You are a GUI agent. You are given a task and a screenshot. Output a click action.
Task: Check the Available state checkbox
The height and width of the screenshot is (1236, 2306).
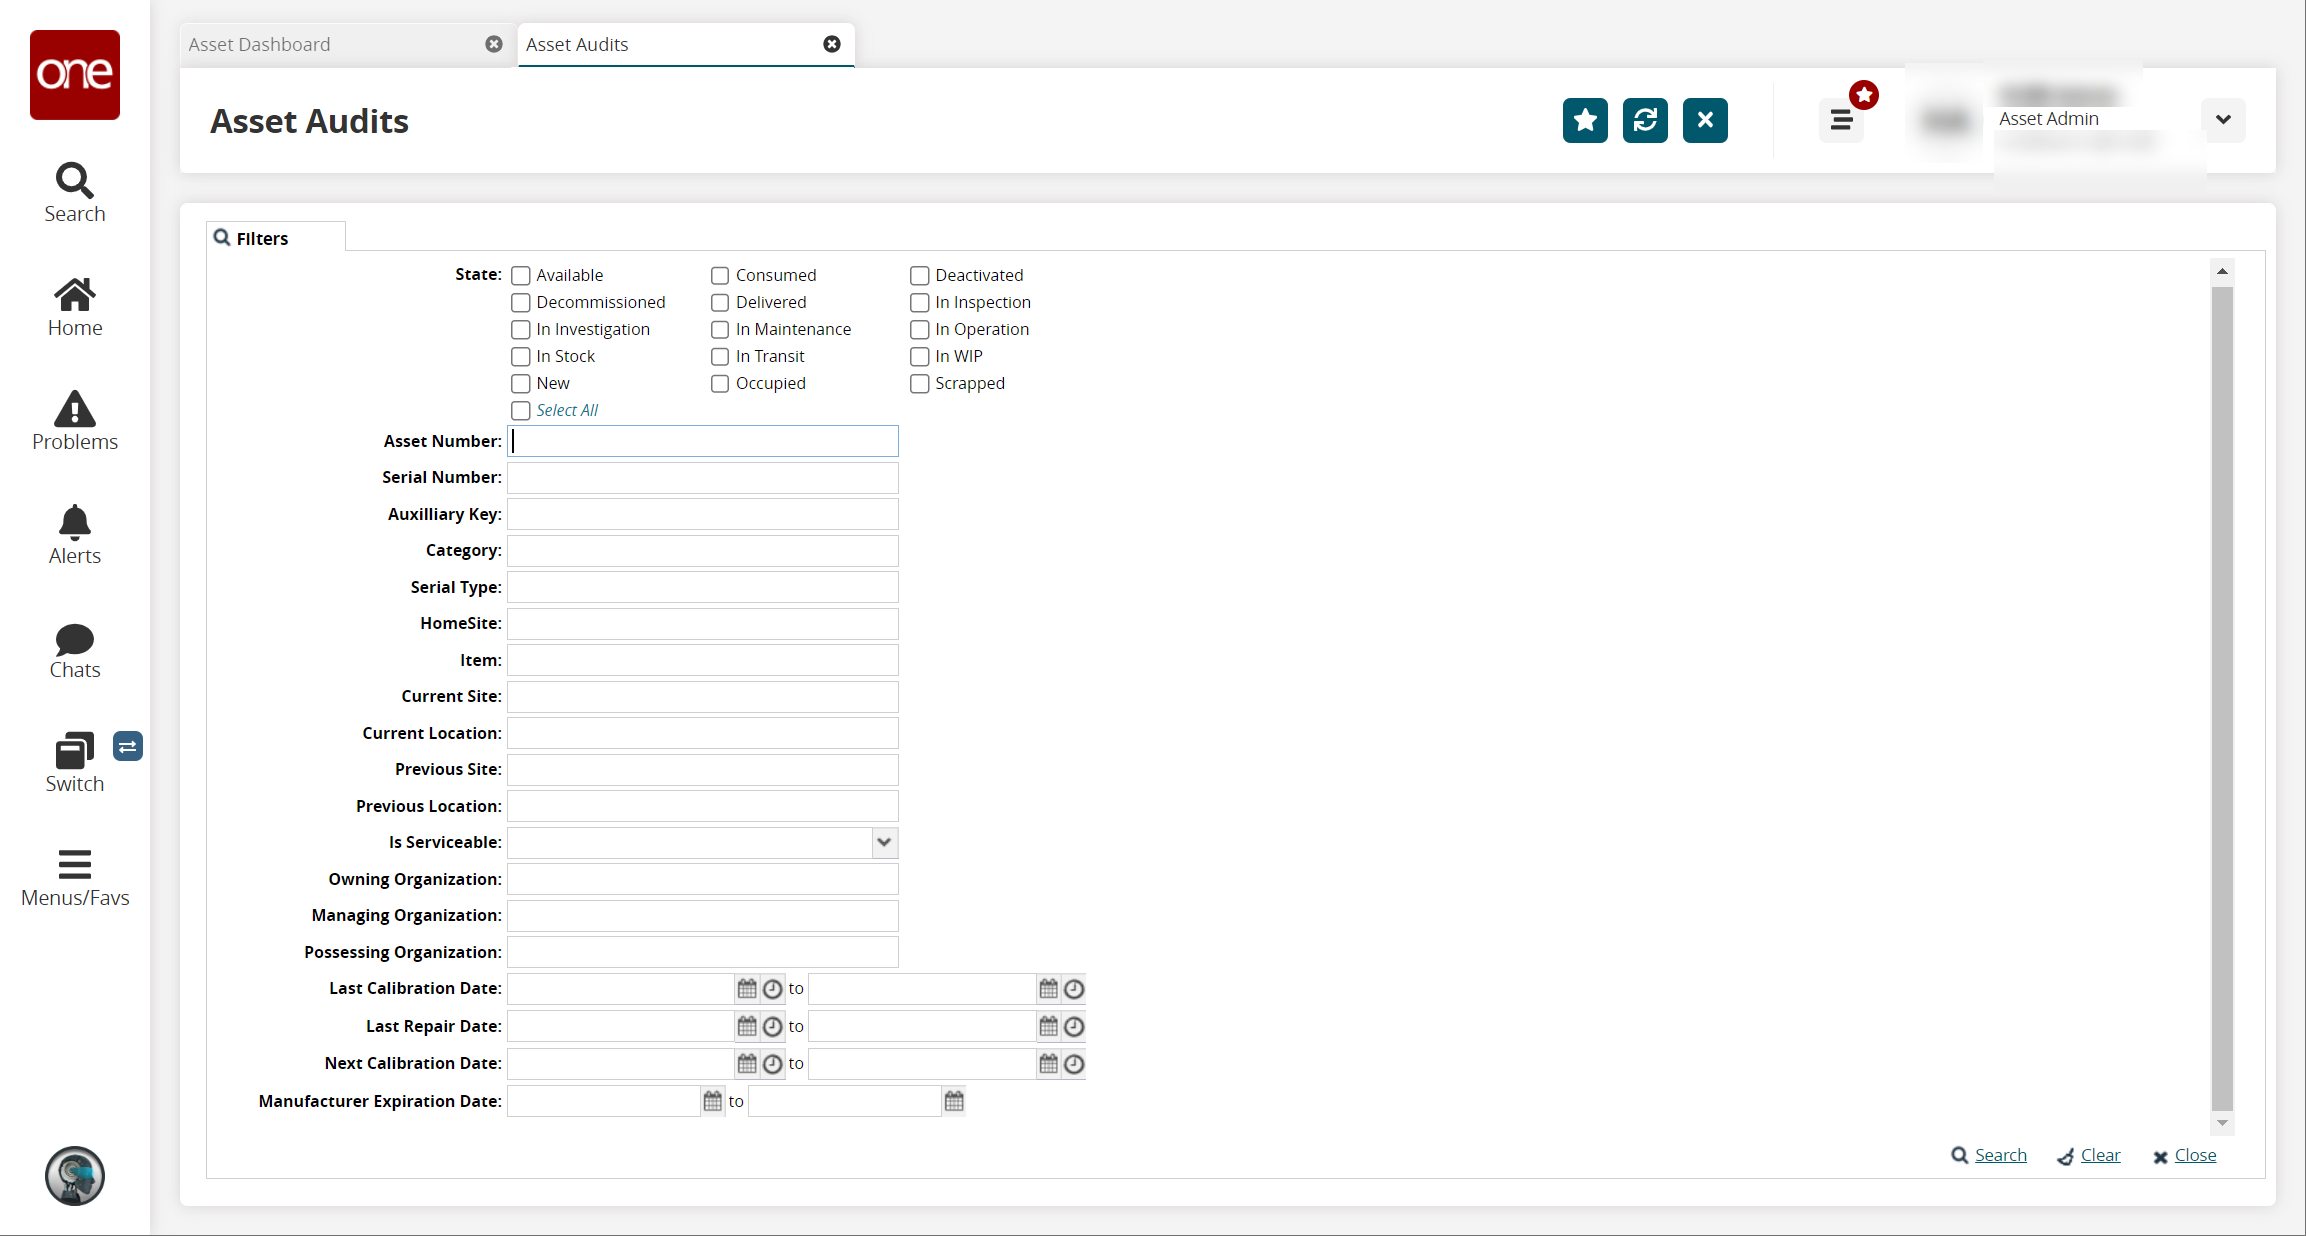coord(521,276)
